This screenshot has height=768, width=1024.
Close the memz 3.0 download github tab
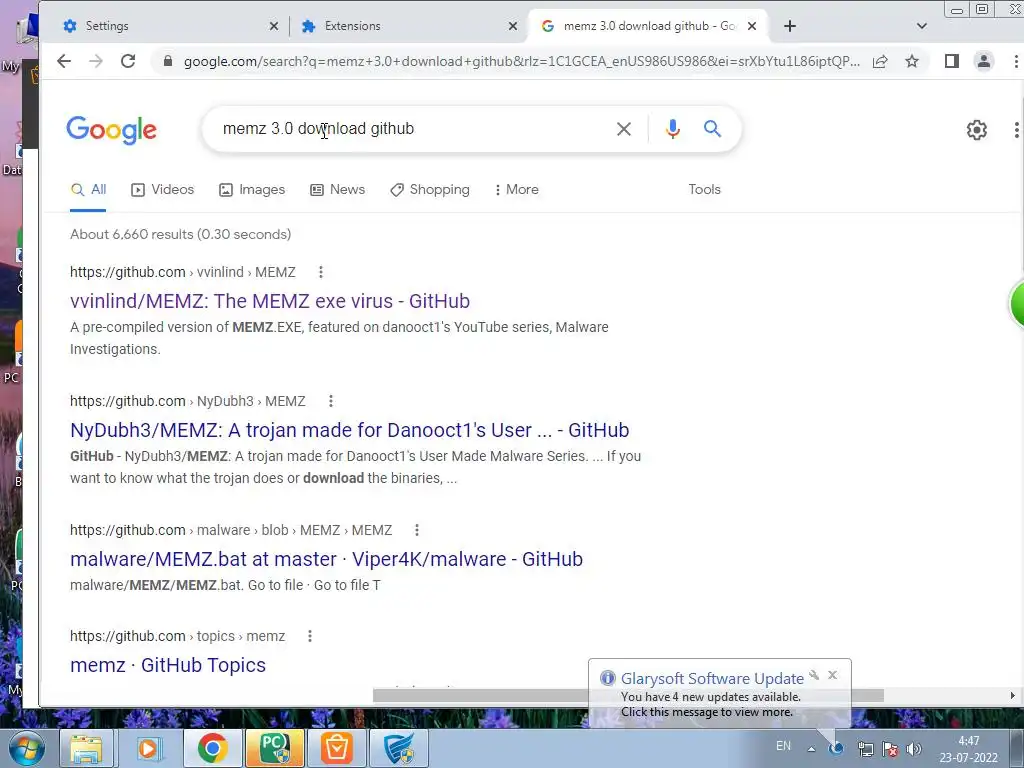[752, 26]
